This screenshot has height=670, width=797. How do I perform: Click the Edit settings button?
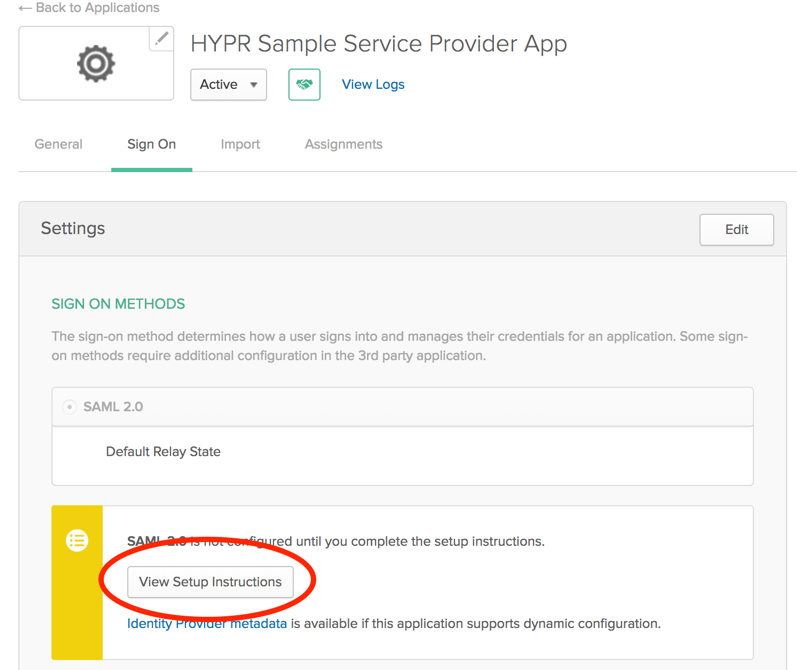click(737, 230)
